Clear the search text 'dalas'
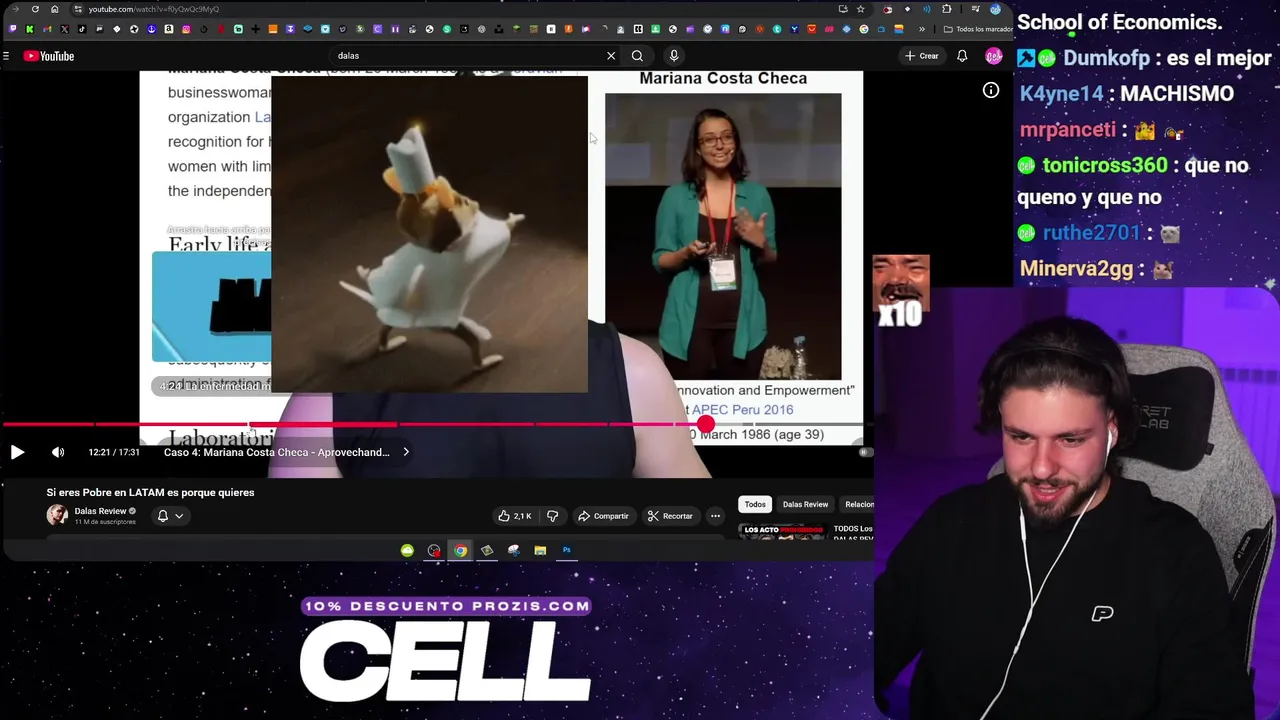The image size is (1280, 720). point(611,56)
